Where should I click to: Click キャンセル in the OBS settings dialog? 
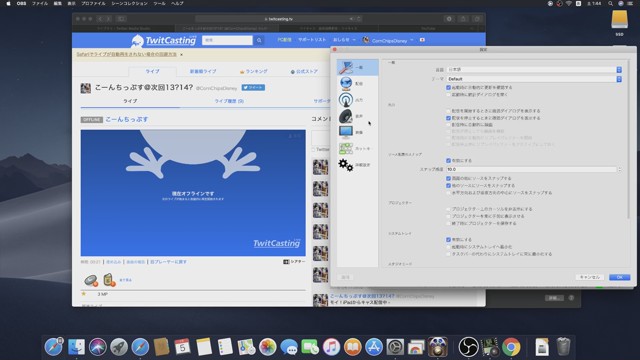pos(589,277)
